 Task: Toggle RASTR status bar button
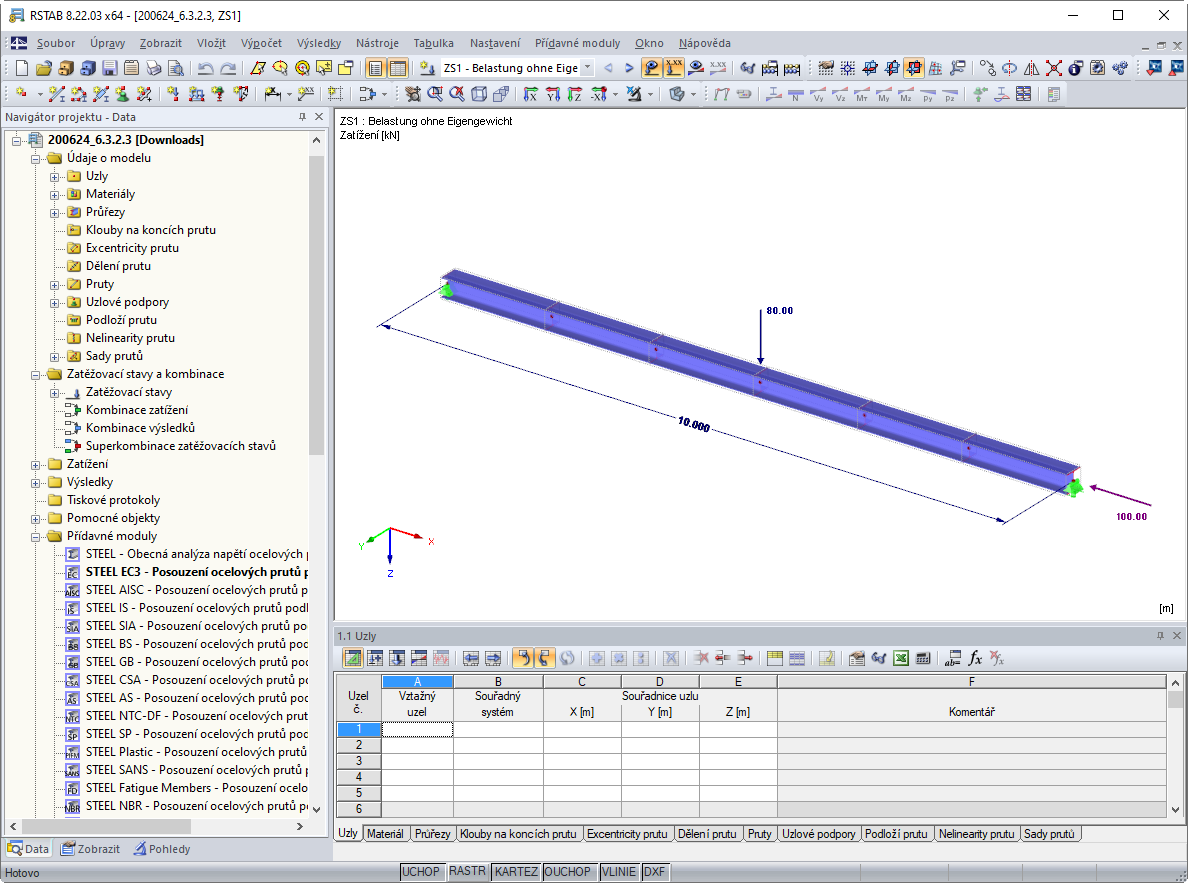[x=467, y=872]
